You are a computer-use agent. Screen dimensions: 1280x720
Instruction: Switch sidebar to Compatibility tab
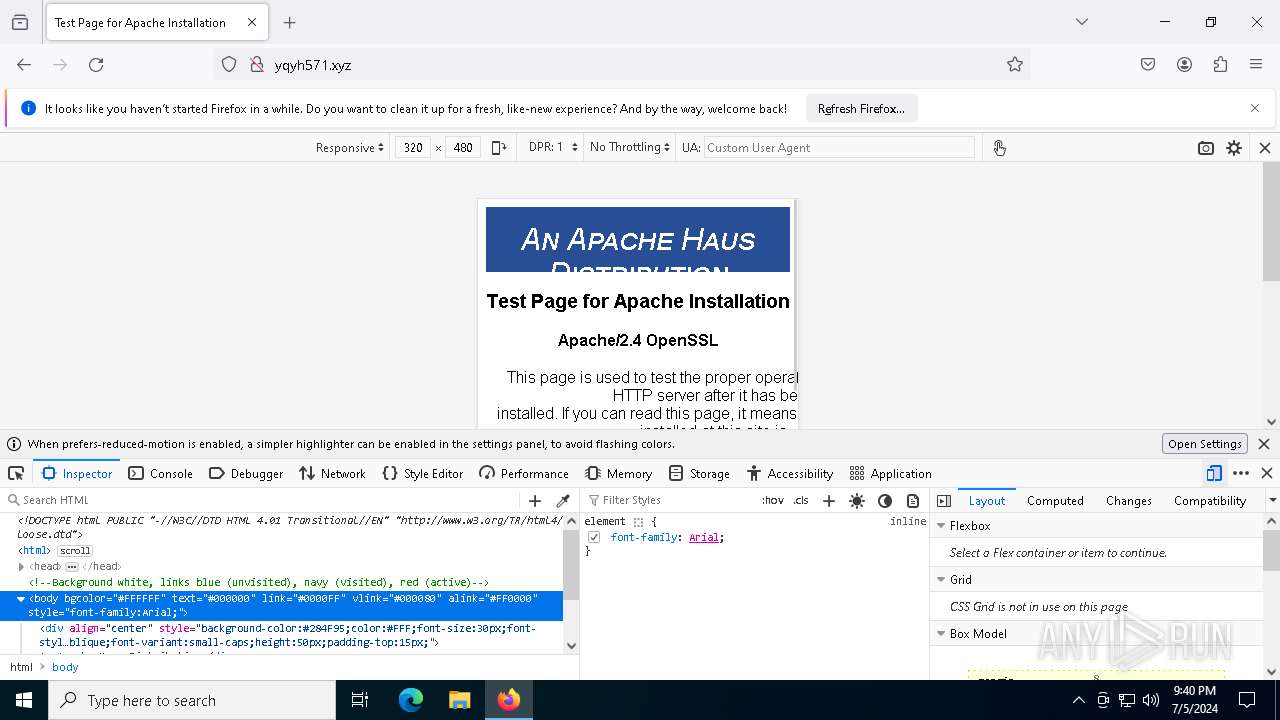[x=1210, y=500]
